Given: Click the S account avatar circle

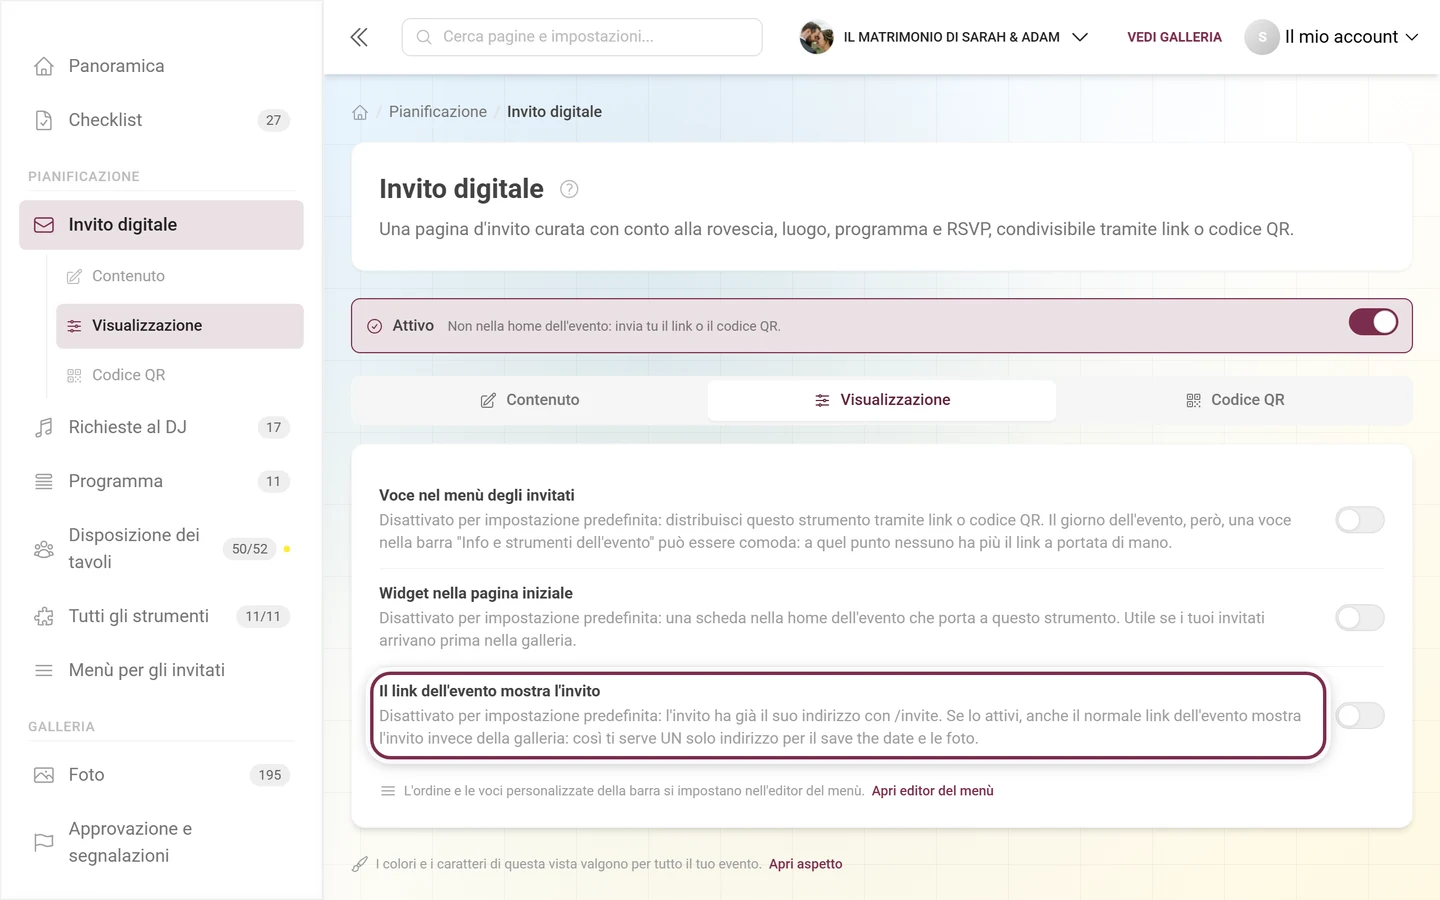Looking at the screenshot, I should click(1262, 37).
